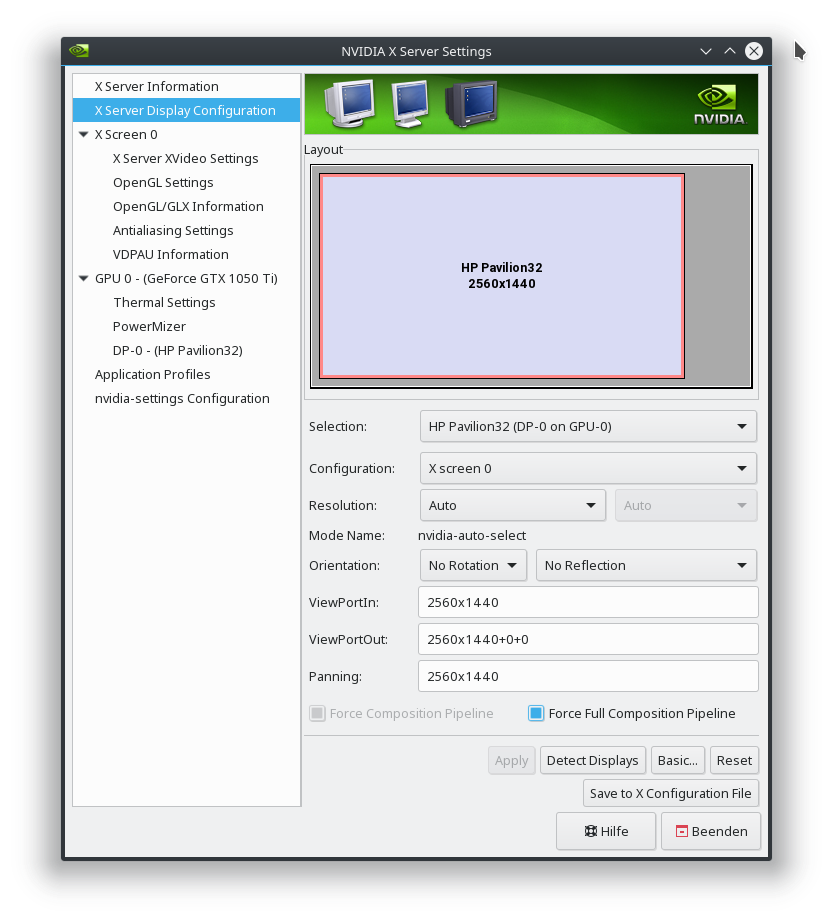
Task: Click the nvidia-auto-select mode name text
Action: pos(471,536)
